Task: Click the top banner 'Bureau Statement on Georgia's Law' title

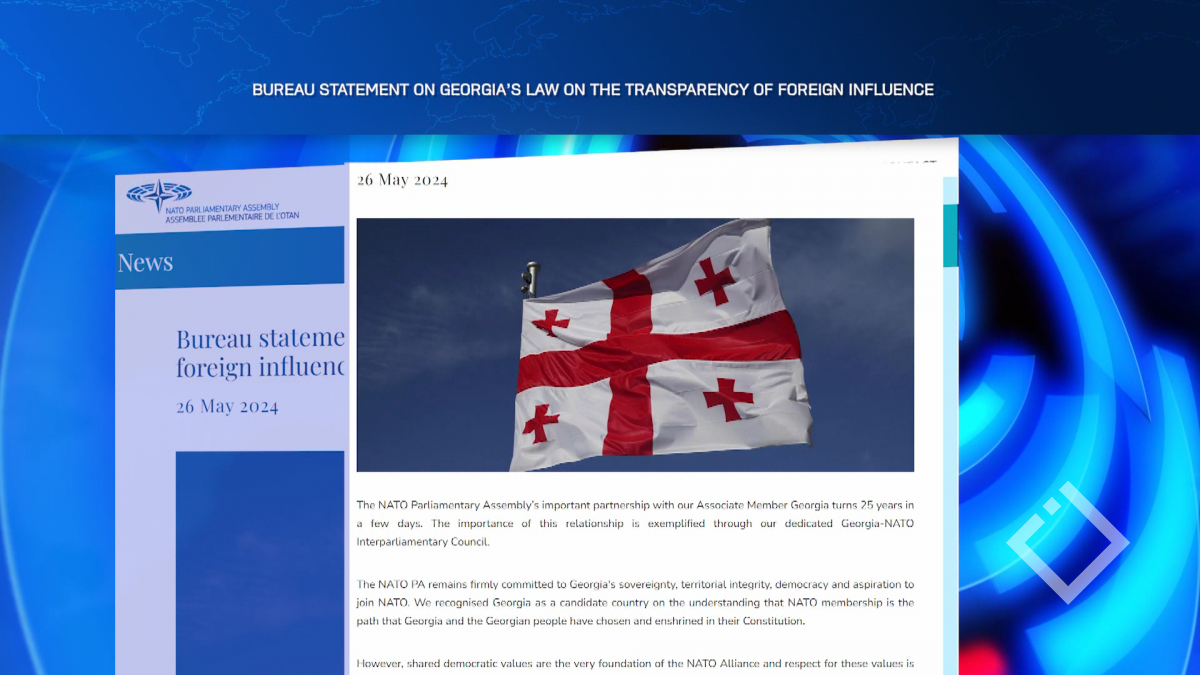Action: pyautogui.click(x=593, y=90)
